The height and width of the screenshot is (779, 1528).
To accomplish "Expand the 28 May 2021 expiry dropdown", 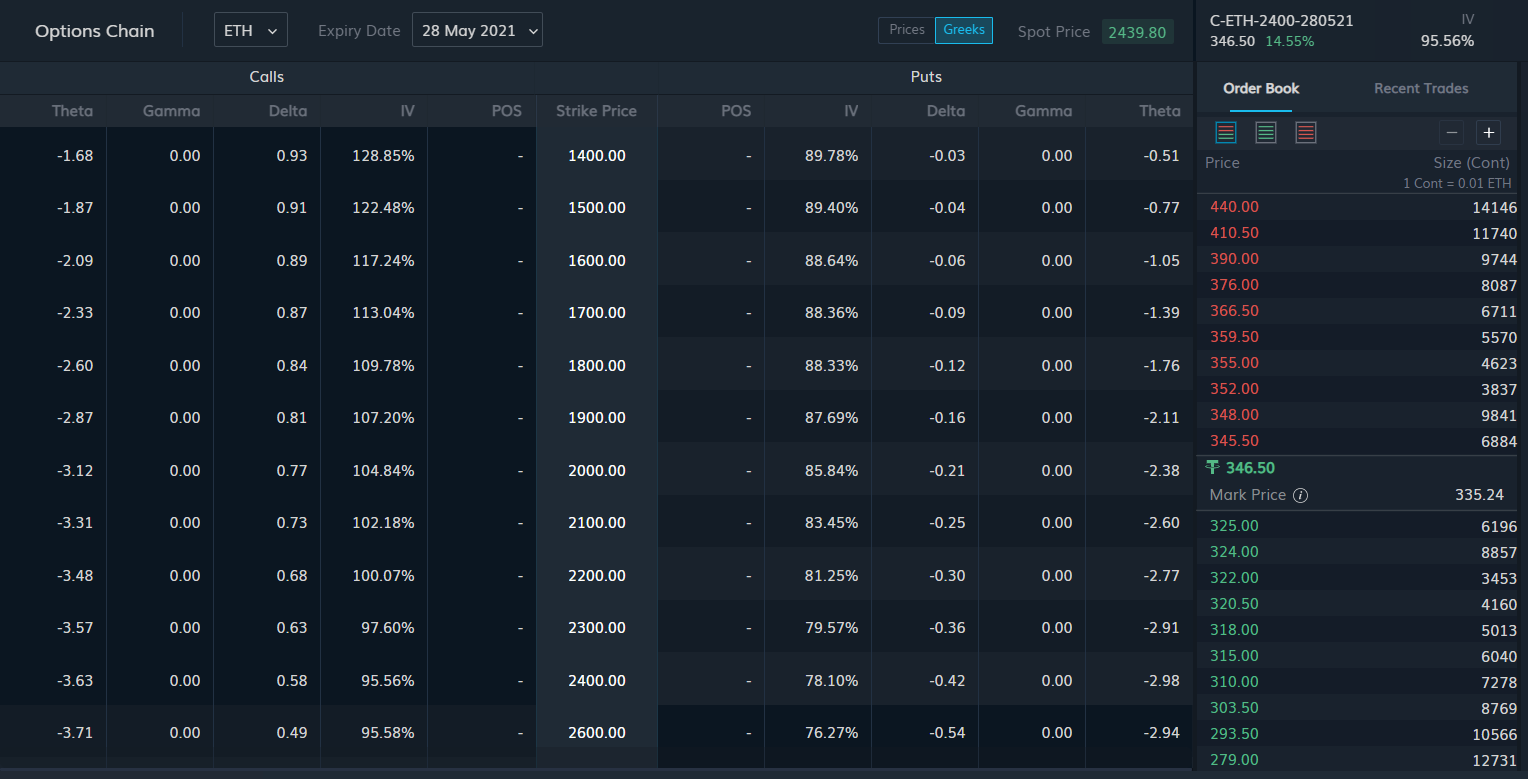I will click(477, 30).
